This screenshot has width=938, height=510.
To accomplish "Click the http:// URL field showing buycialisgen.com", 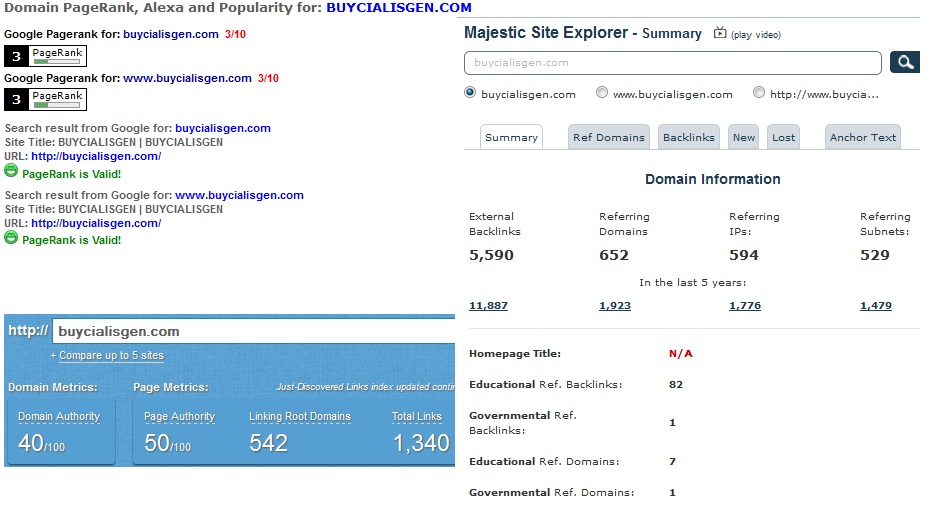I will 254,331.
